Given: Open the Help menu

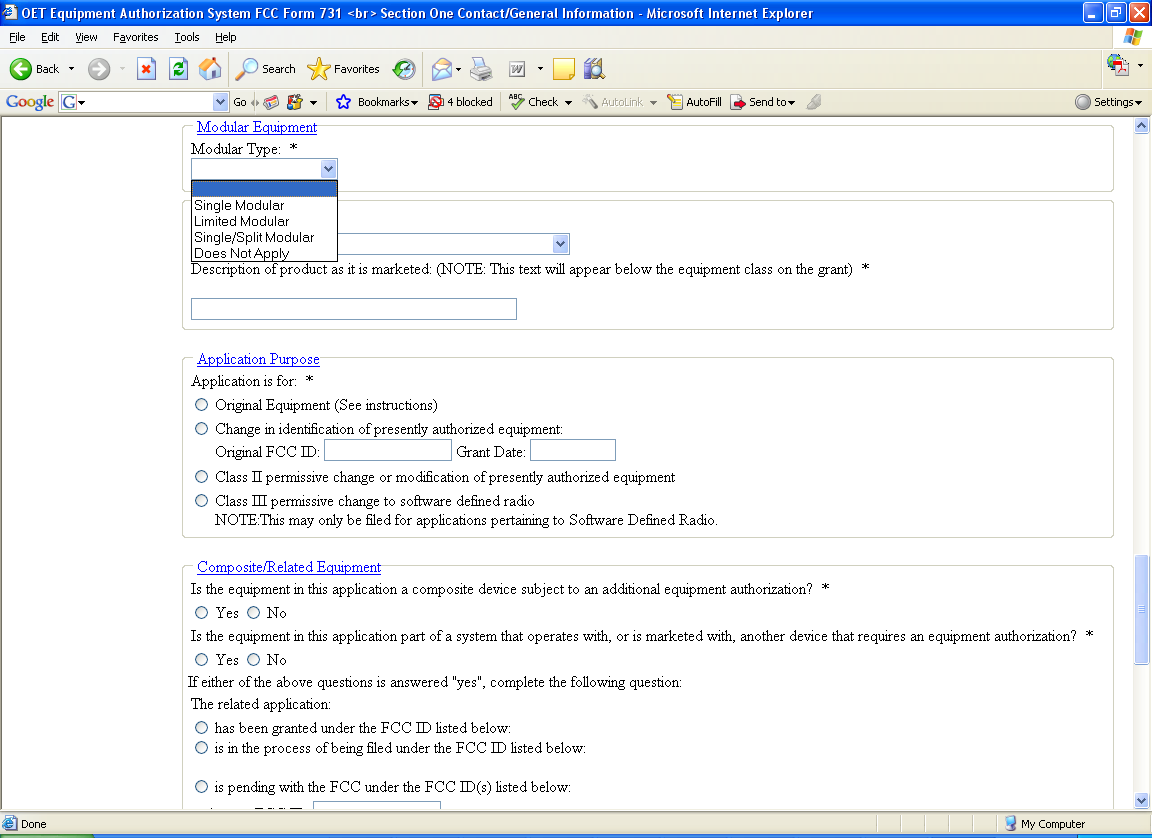Looking at the screenshot, I should click(x=226, y=37).
